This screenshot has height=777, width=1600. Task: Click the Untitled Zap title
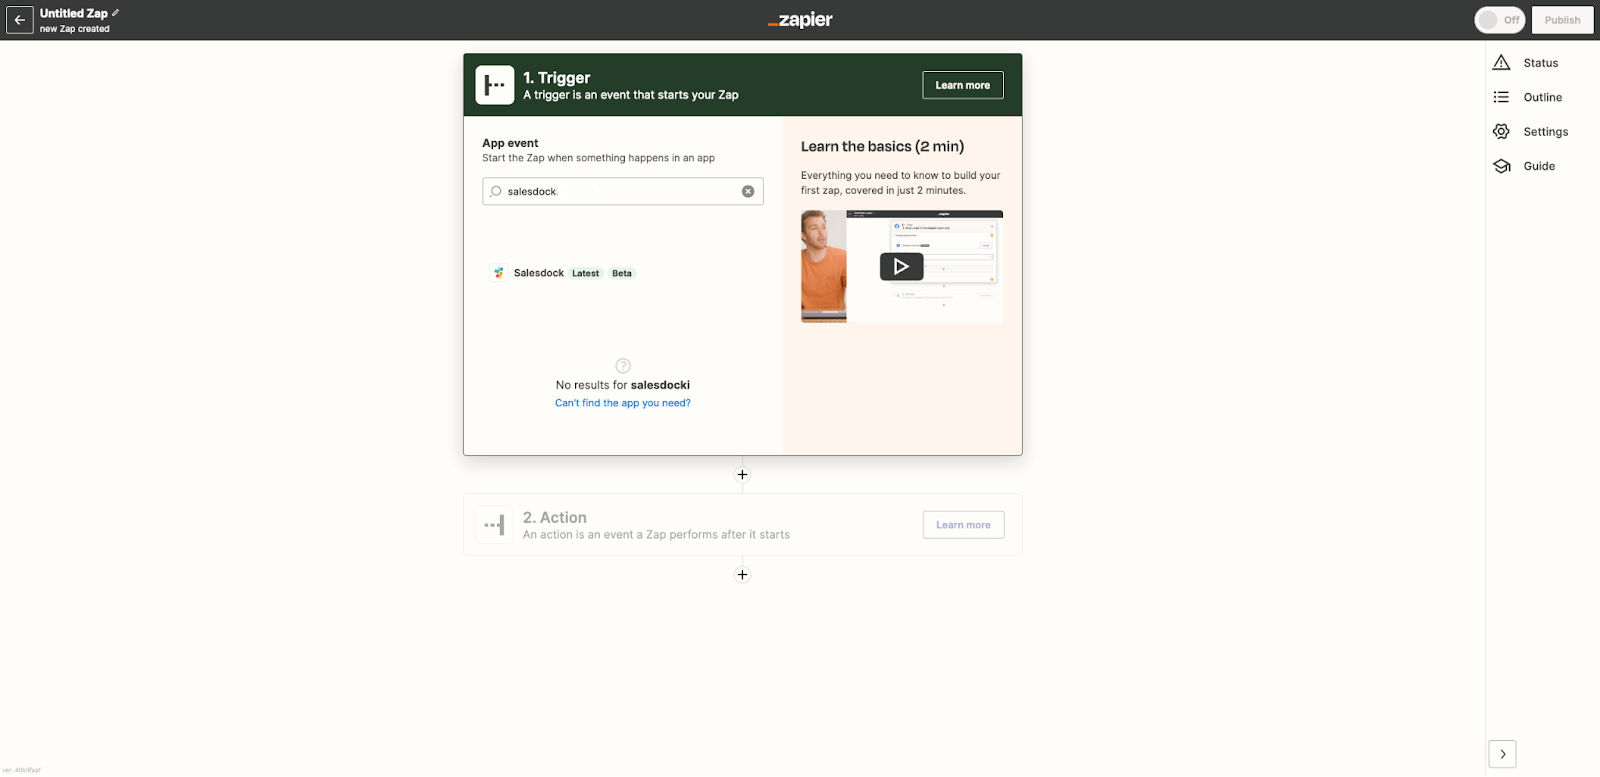[74, 13]
